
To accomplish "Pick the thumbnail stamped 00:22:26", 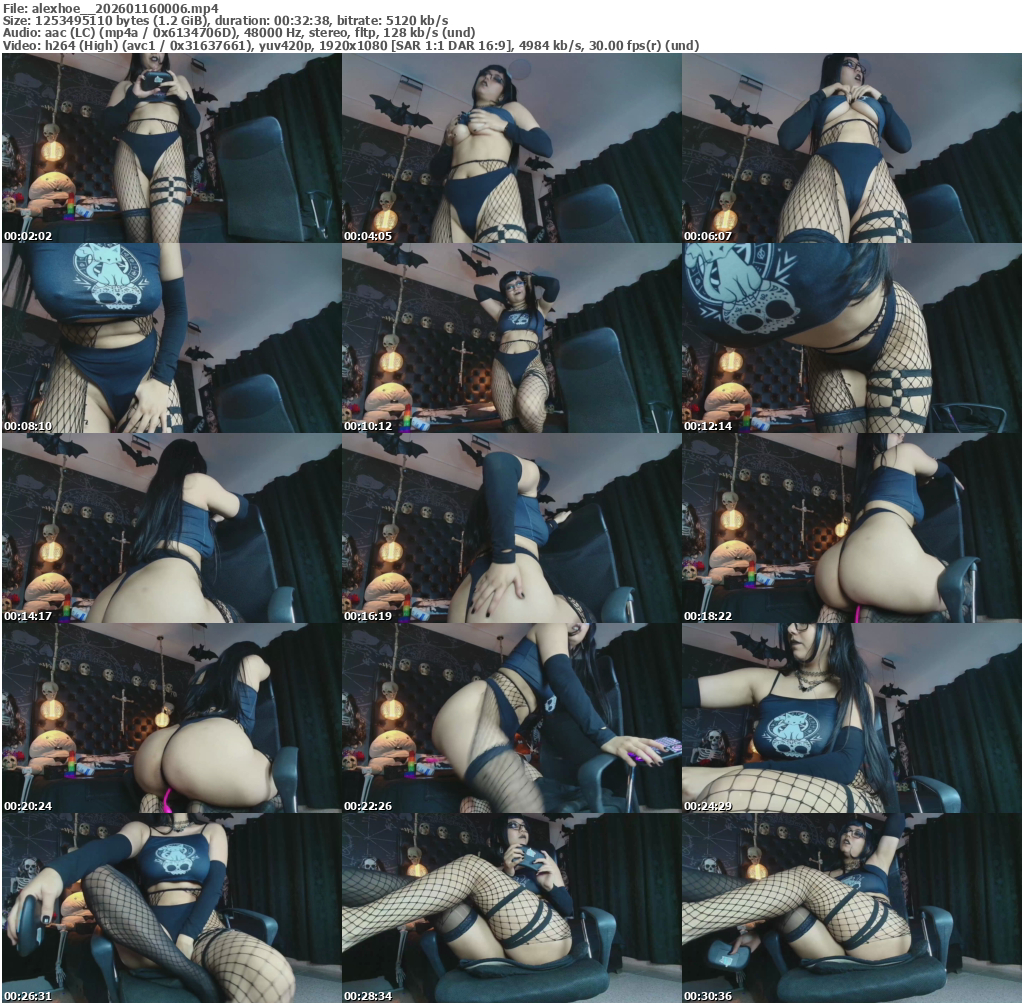I will pos(512,718).
